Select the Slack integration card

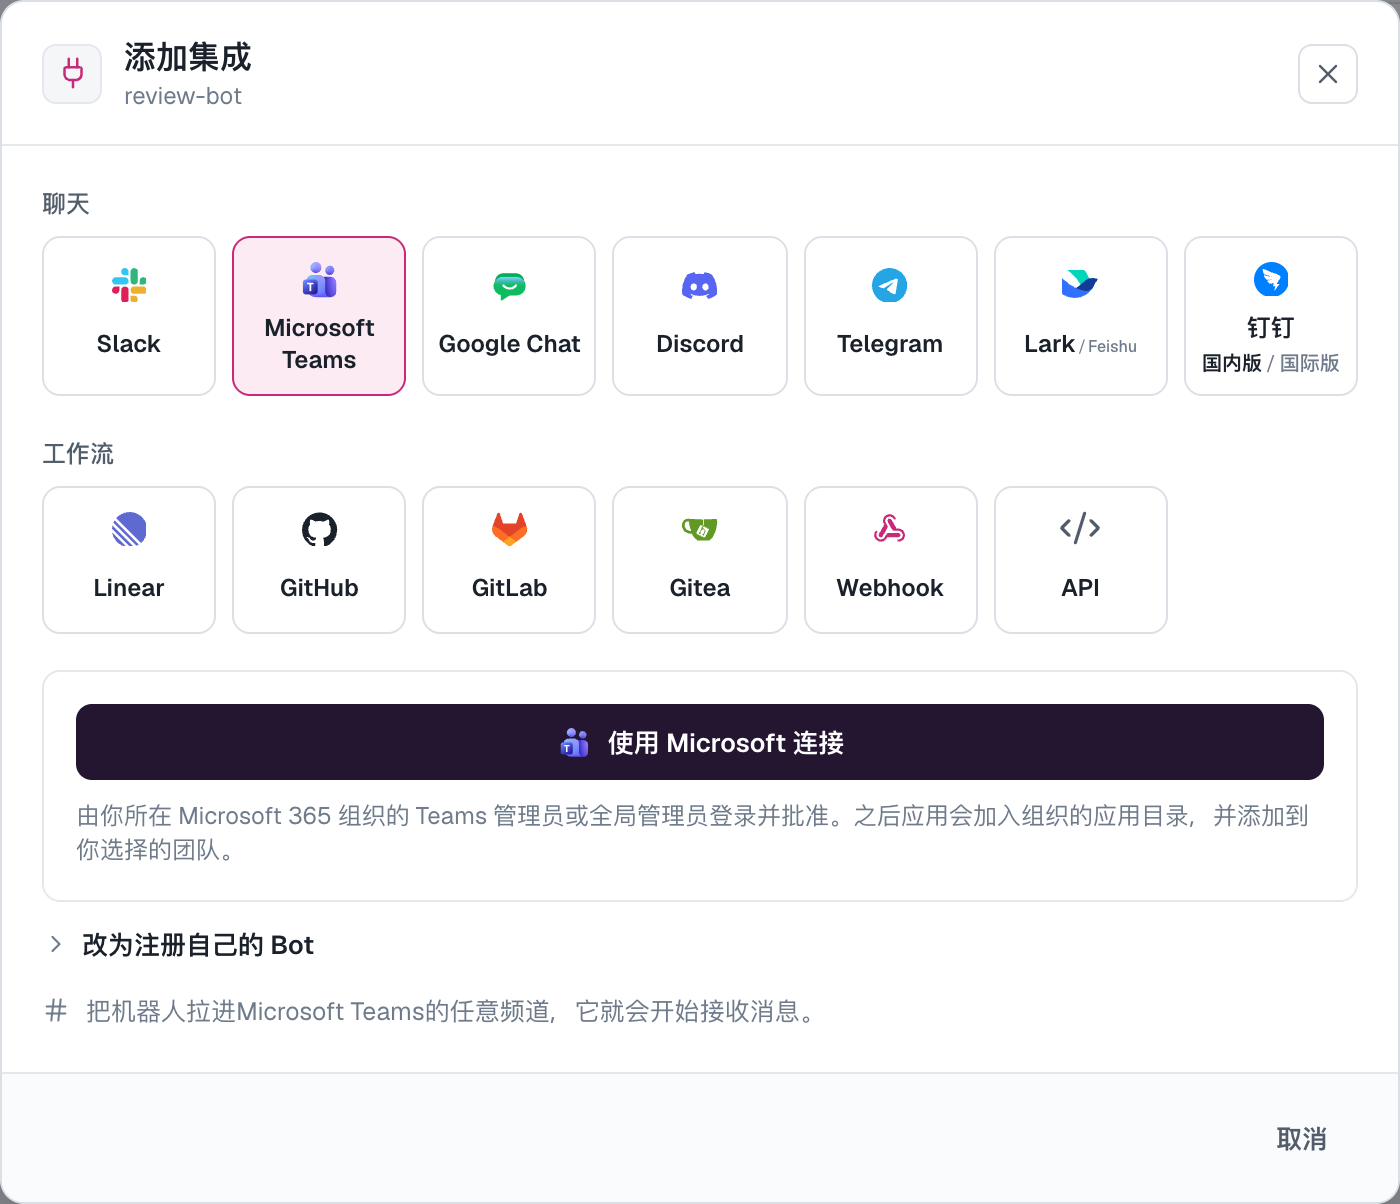129,316
